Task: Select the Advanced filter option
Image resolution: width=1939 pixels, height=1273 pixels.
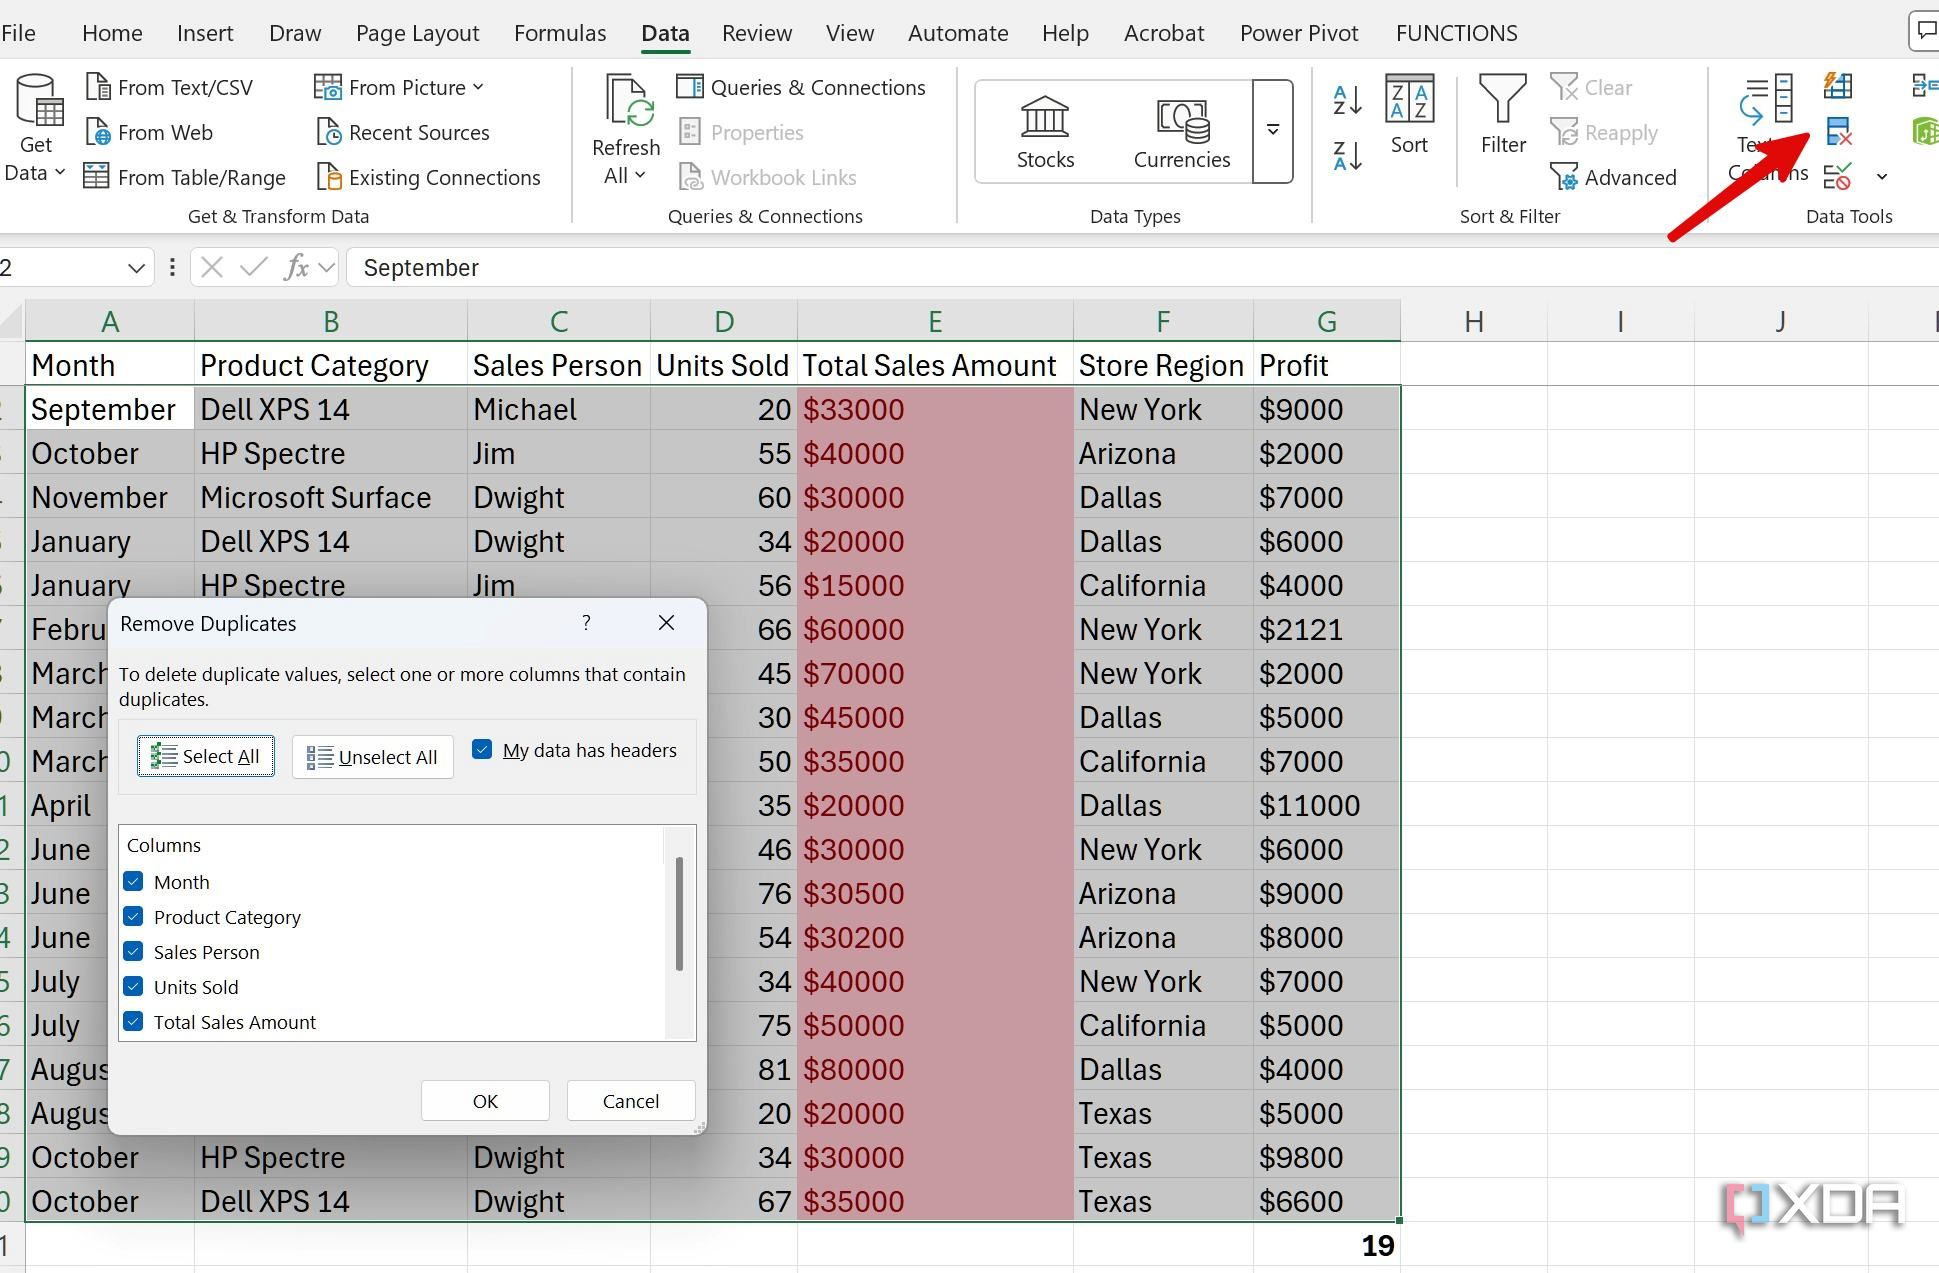Action: [x=1614, y=177]
